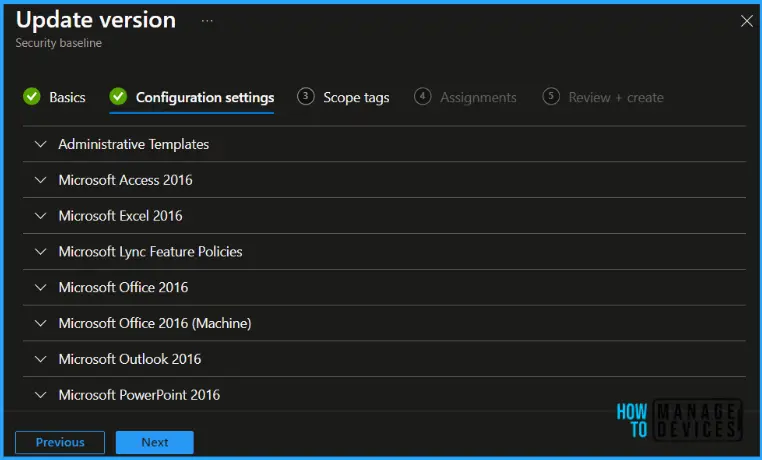Select the Microsoft Outlook 2016 label
Screen dimensions: 762x460
[x=130, y=359]
